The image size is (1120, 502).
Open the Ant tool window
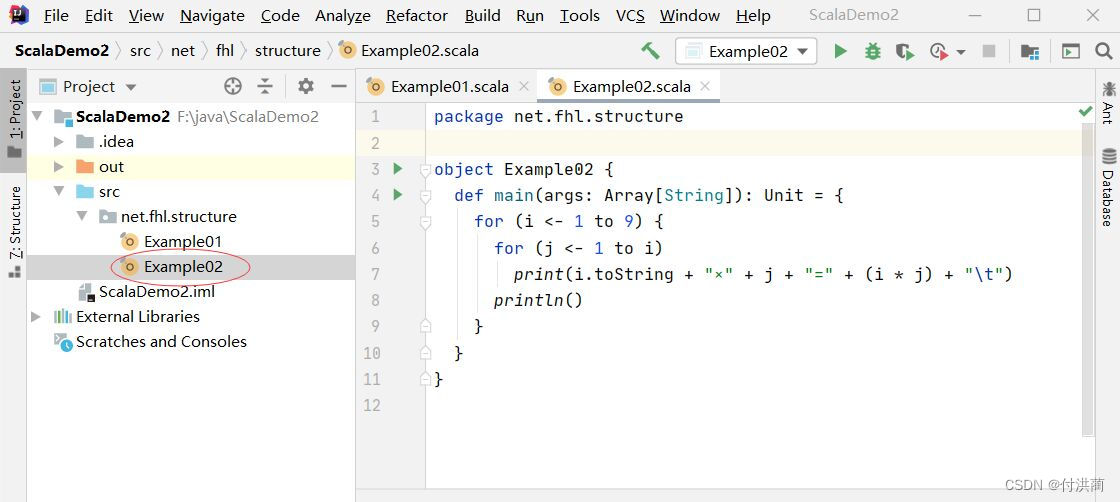1108,103
